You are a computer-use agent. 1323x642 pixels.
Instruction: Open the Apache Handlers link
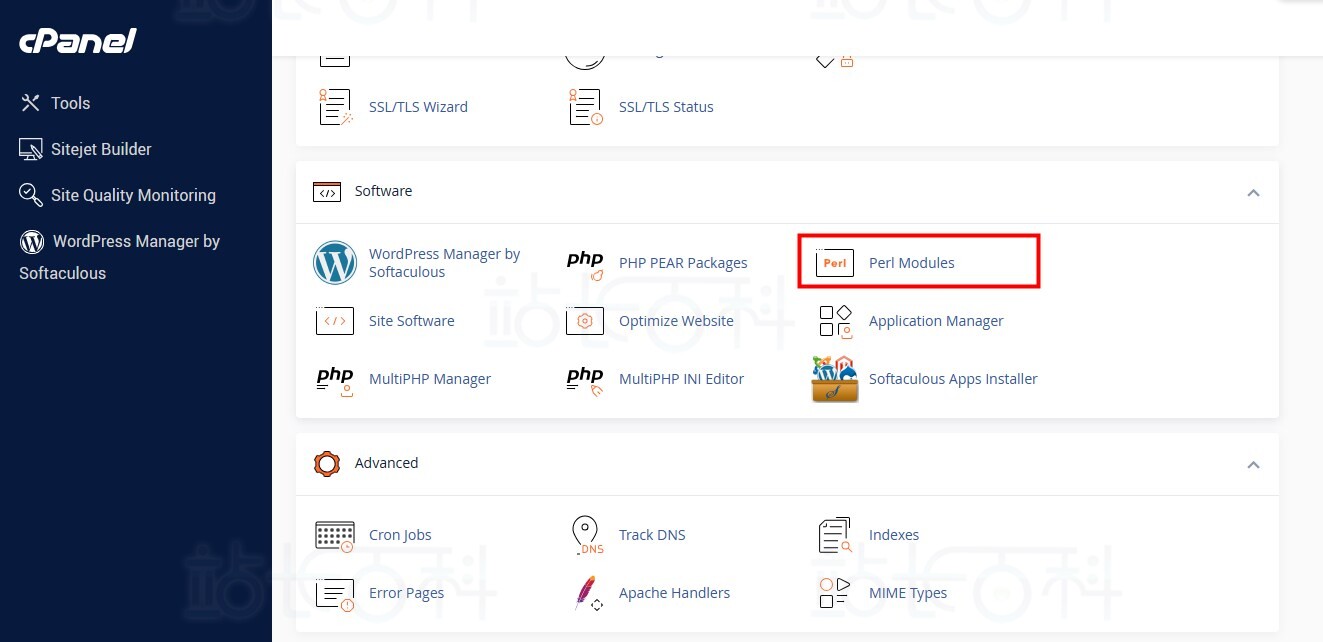point(674,593)
